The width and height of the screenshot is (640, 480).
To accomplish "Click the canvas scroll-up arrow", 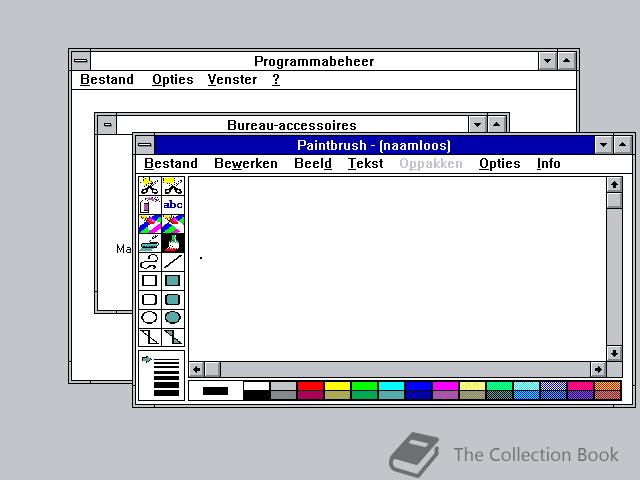I will point(614,185).
